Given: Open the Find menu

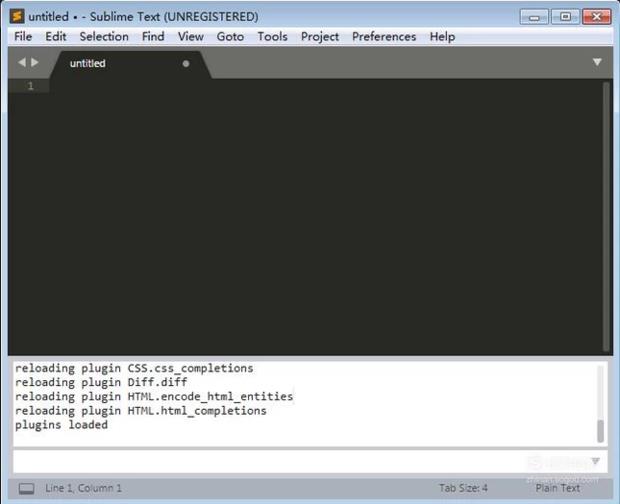Looking at the screenshot, I should (153, 36).
